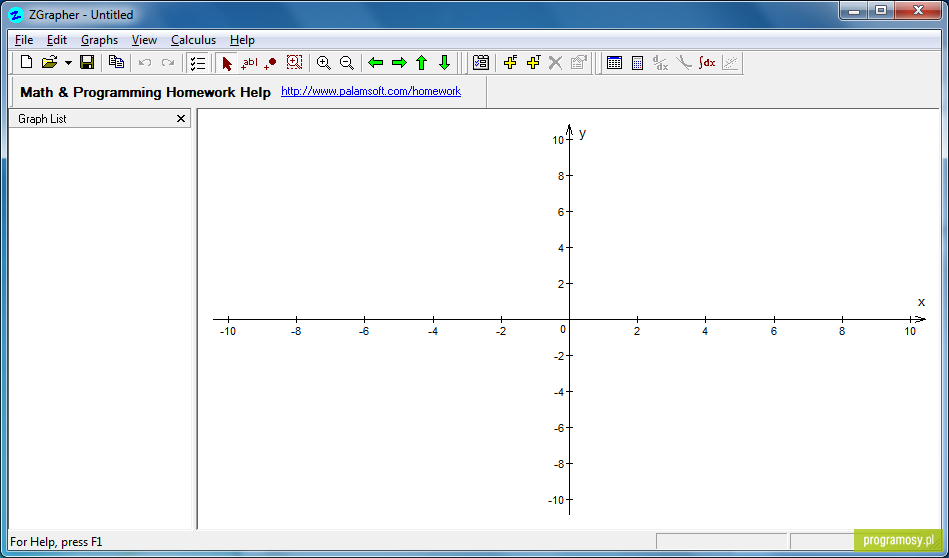Click the origin on the graph
The width and height of the screenshot is (949, 558).
(569, 319)
